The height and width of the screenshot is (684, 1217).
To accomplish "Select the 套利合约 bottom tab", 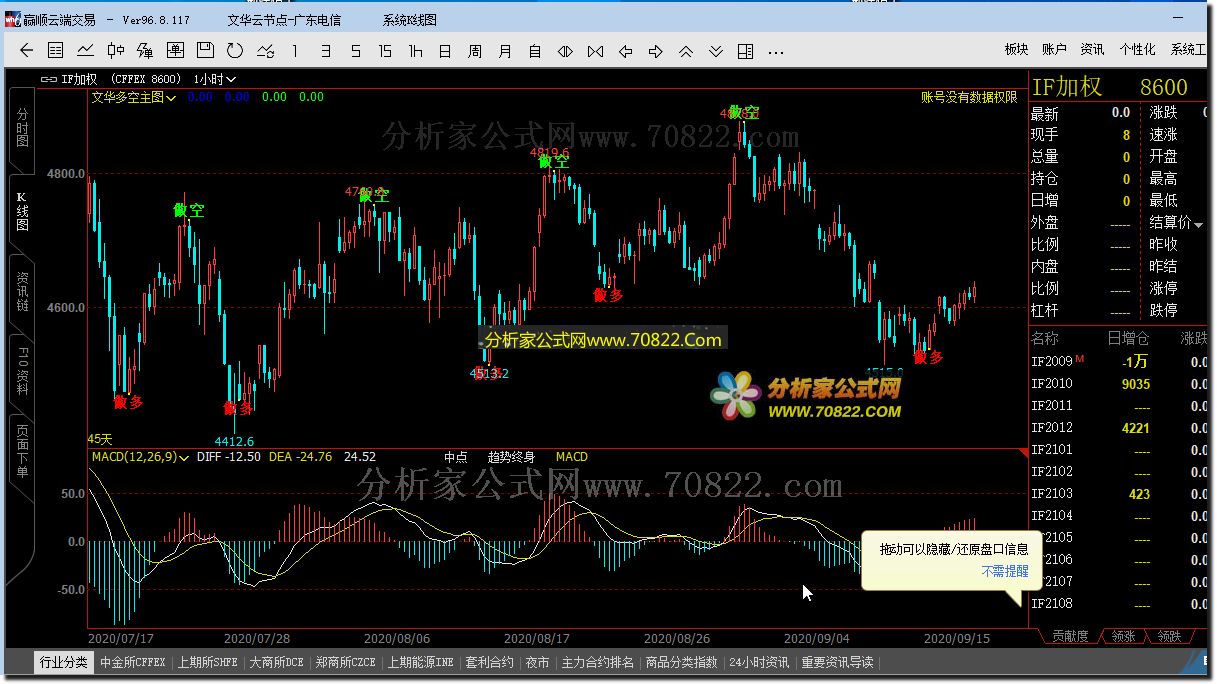I will click(x=490, y=662).
